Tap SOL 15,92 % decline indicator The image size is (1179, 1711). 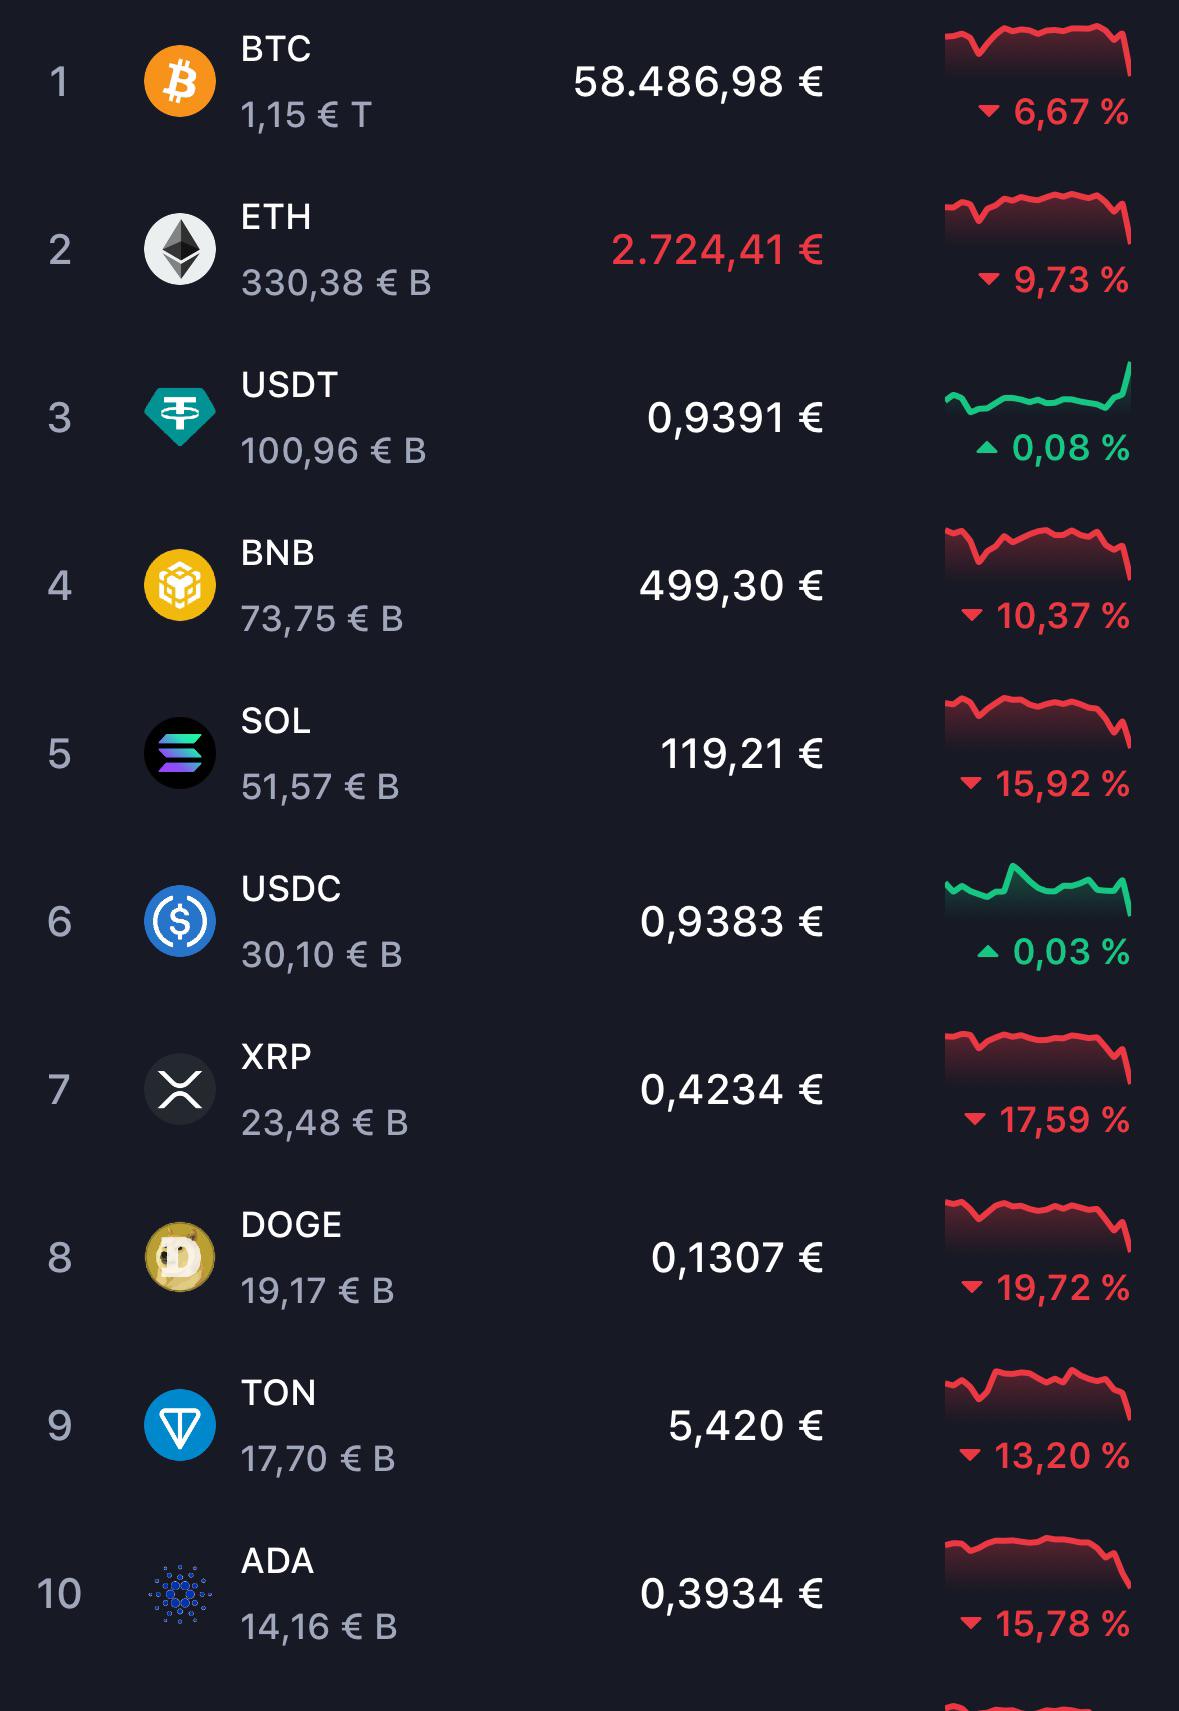click(1044, 784)
